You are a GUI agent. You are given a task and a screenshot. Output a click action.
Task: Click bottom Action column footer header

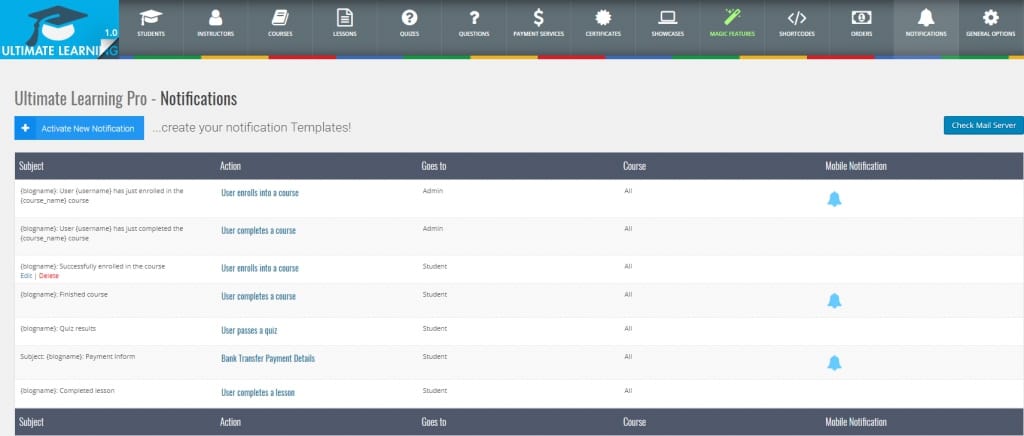tap(231, 422)
